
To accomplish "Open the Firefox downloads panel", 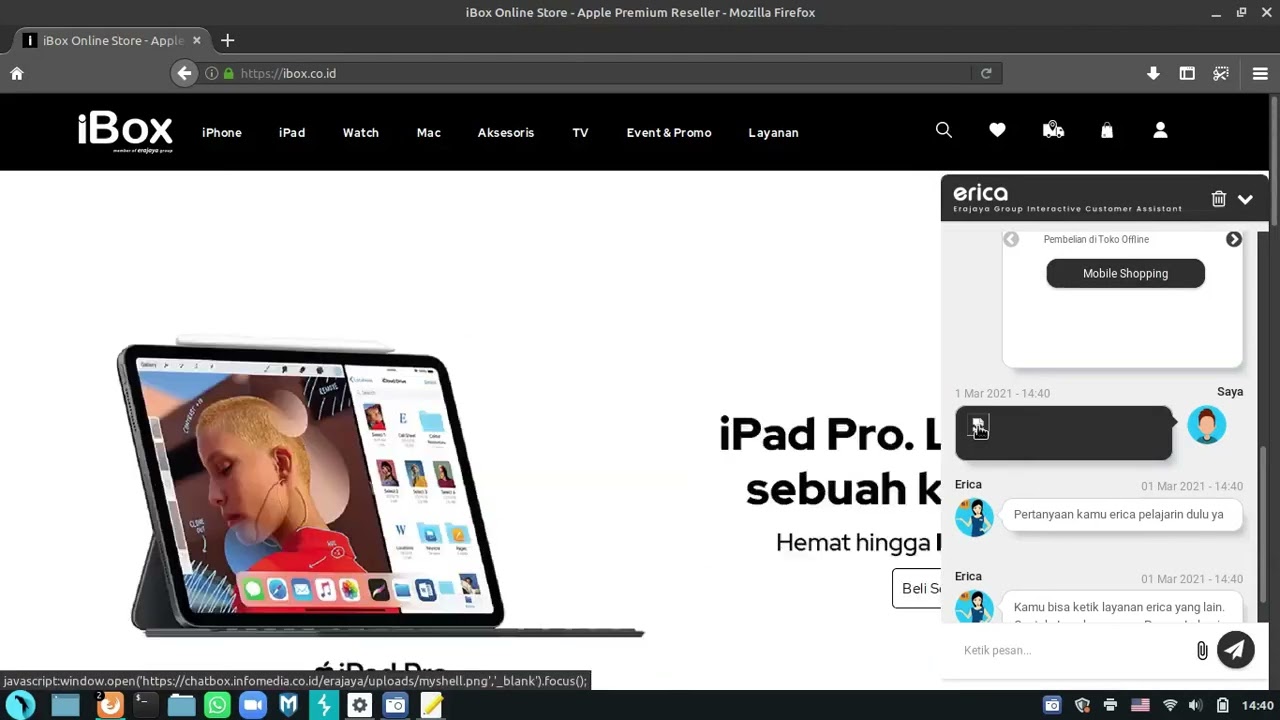I will (1153, 73).
